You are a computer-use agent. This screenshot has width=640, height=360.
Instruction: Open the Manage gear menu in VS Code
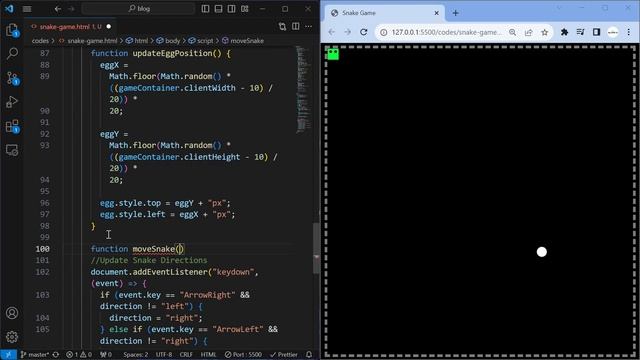click(12, 337)
